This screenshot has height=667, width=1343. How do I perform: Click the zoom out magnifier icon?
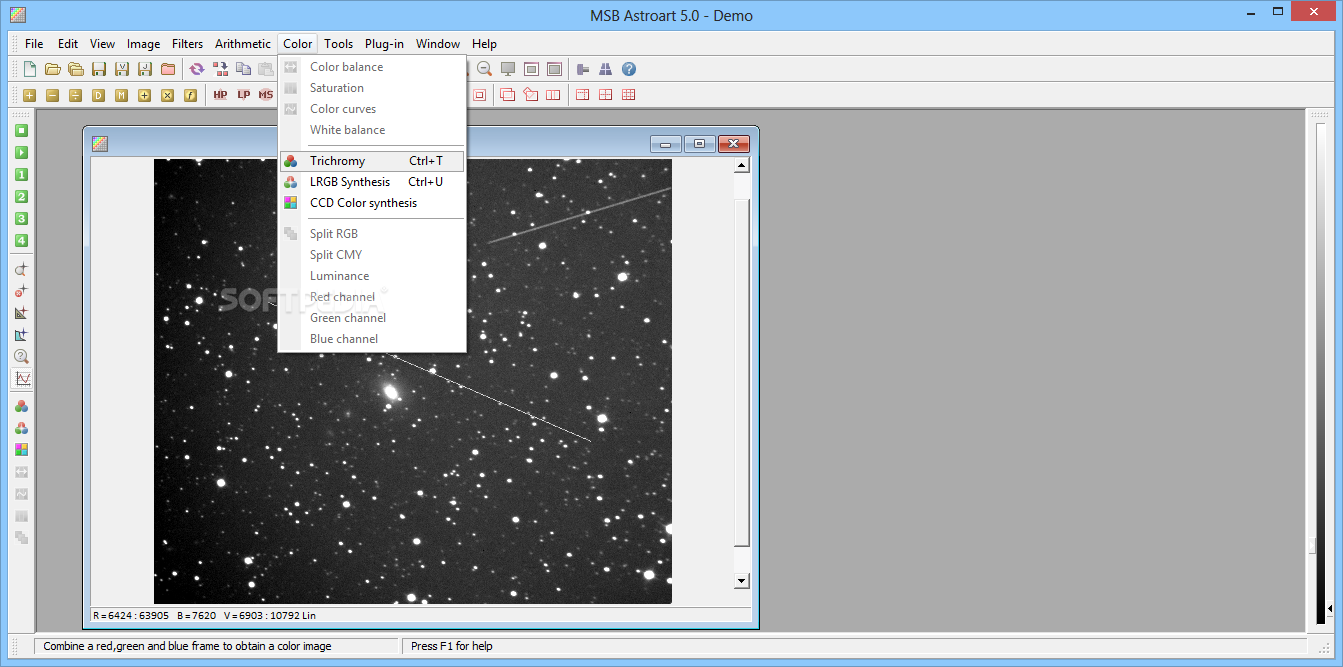[x=485, y=69]
